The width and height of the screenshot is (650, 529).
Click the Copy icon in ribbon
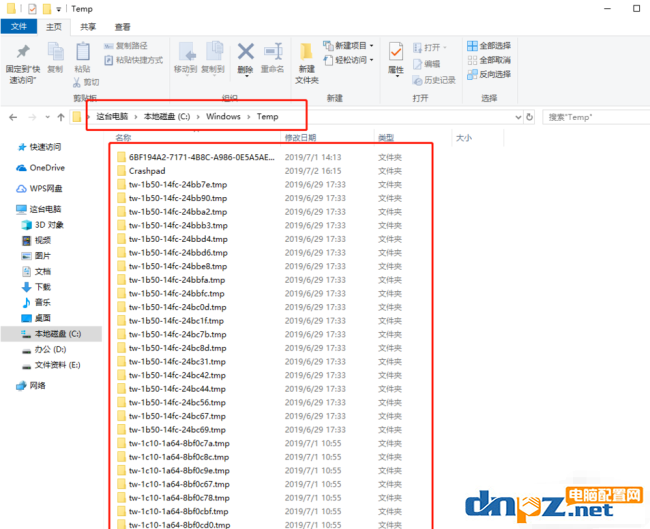coord(55,51)
